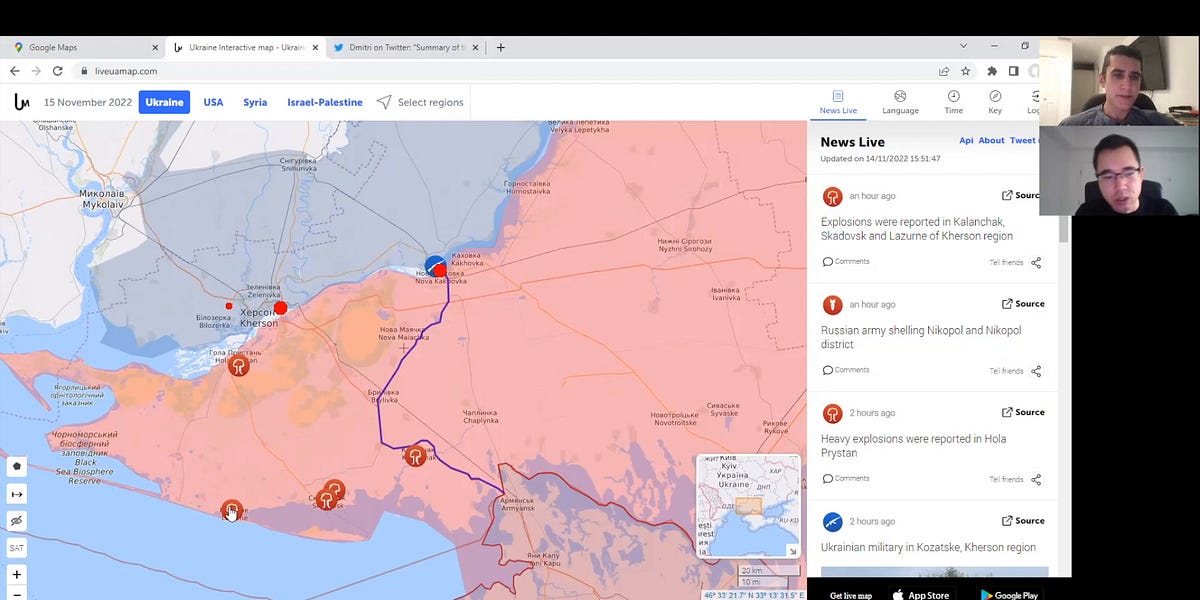Image resolution: width=1200 pixels, height=600 pixels.
Task: Open the browser tabs list chevron
Action: (962, 46)
